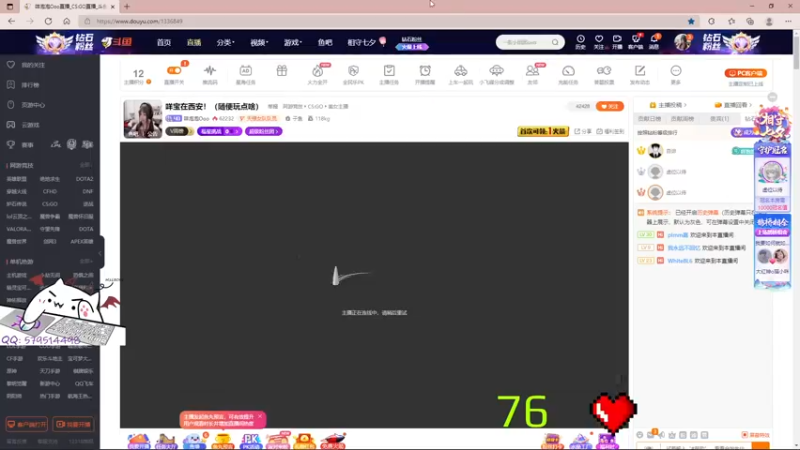This screenshot has width=800, height=450.
Task: Click the points pair icon before the edit icon
Action: [604, 70]
